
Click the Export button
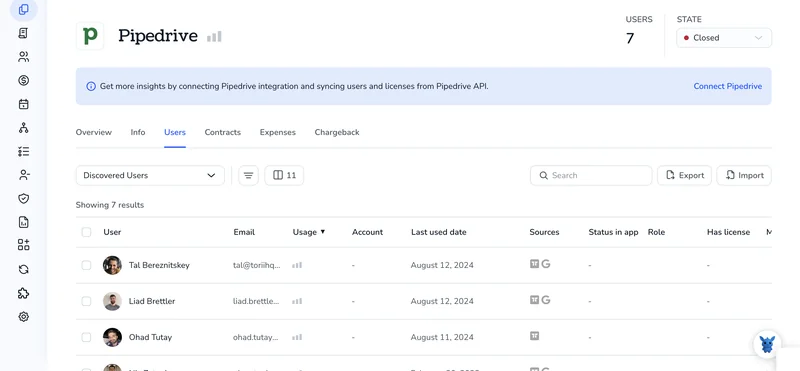684,175
